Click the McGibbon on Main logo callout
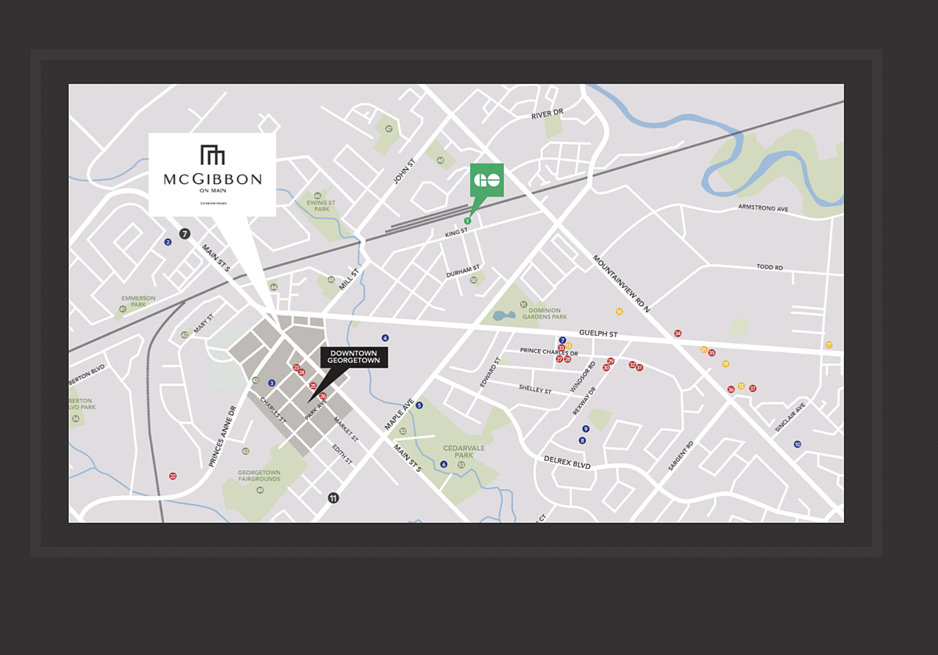Viewport: 938px width, 655px height. (x=212, y=175)
